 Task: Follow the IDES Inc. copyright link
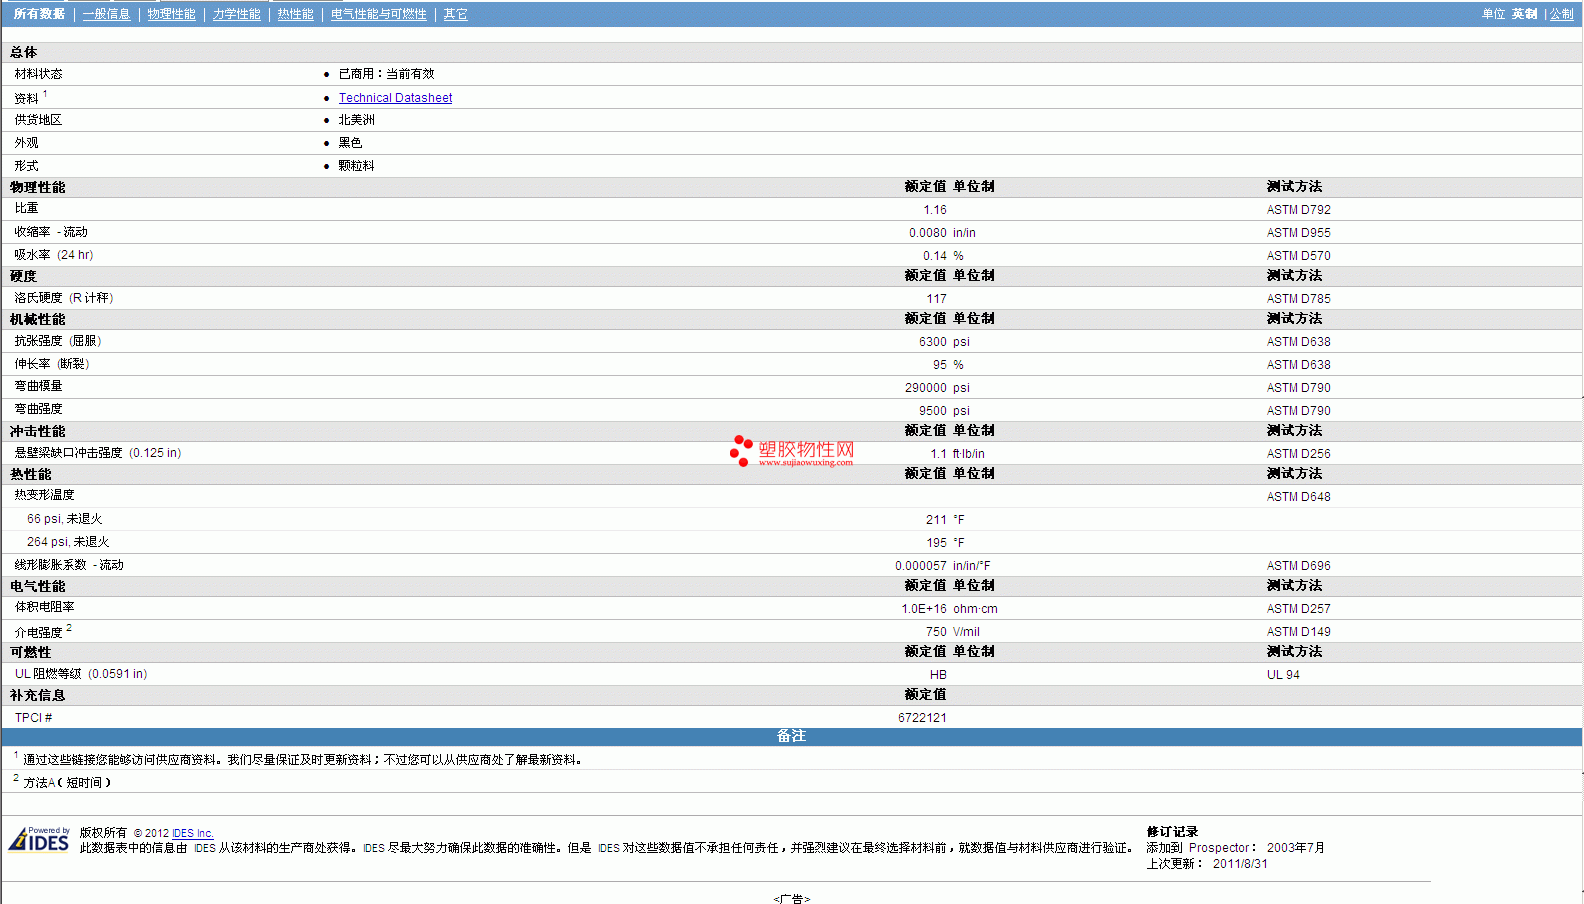pyautogui.click(x=193, y=833)
